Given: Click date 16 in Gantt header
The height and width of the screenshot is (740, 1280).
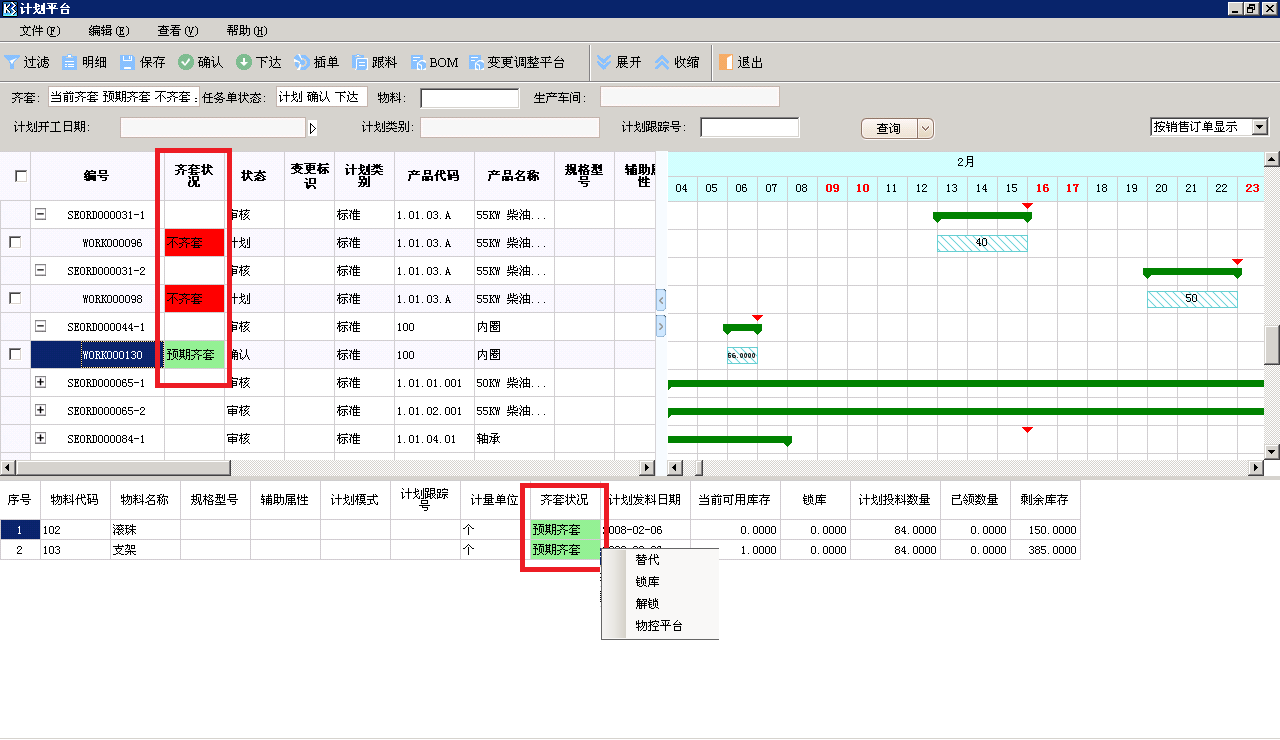Looking at the screenshot, I should point(1042,188).
